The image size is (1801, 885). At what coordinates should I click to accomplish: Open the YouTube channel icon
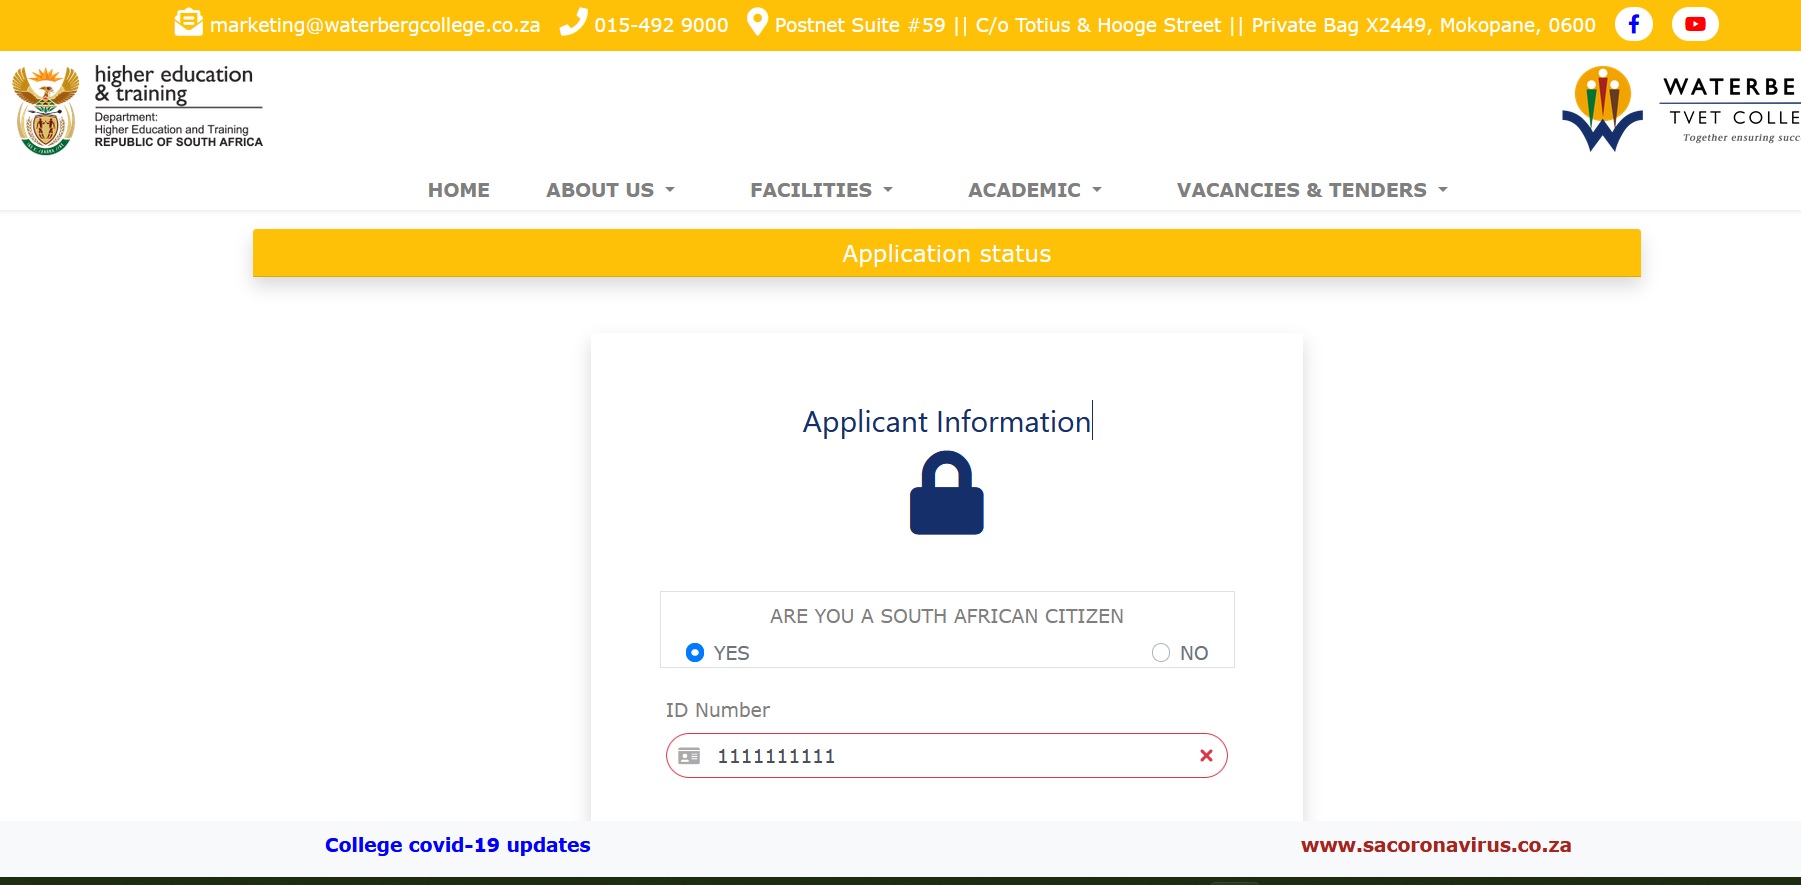1695,24
